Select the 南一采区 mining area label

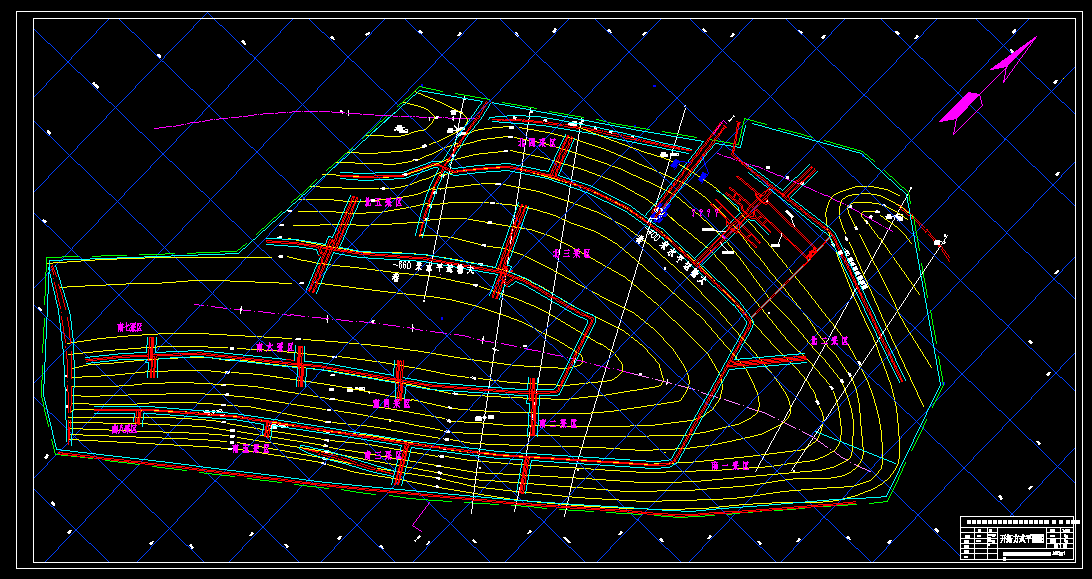click(x=730, y=466)
